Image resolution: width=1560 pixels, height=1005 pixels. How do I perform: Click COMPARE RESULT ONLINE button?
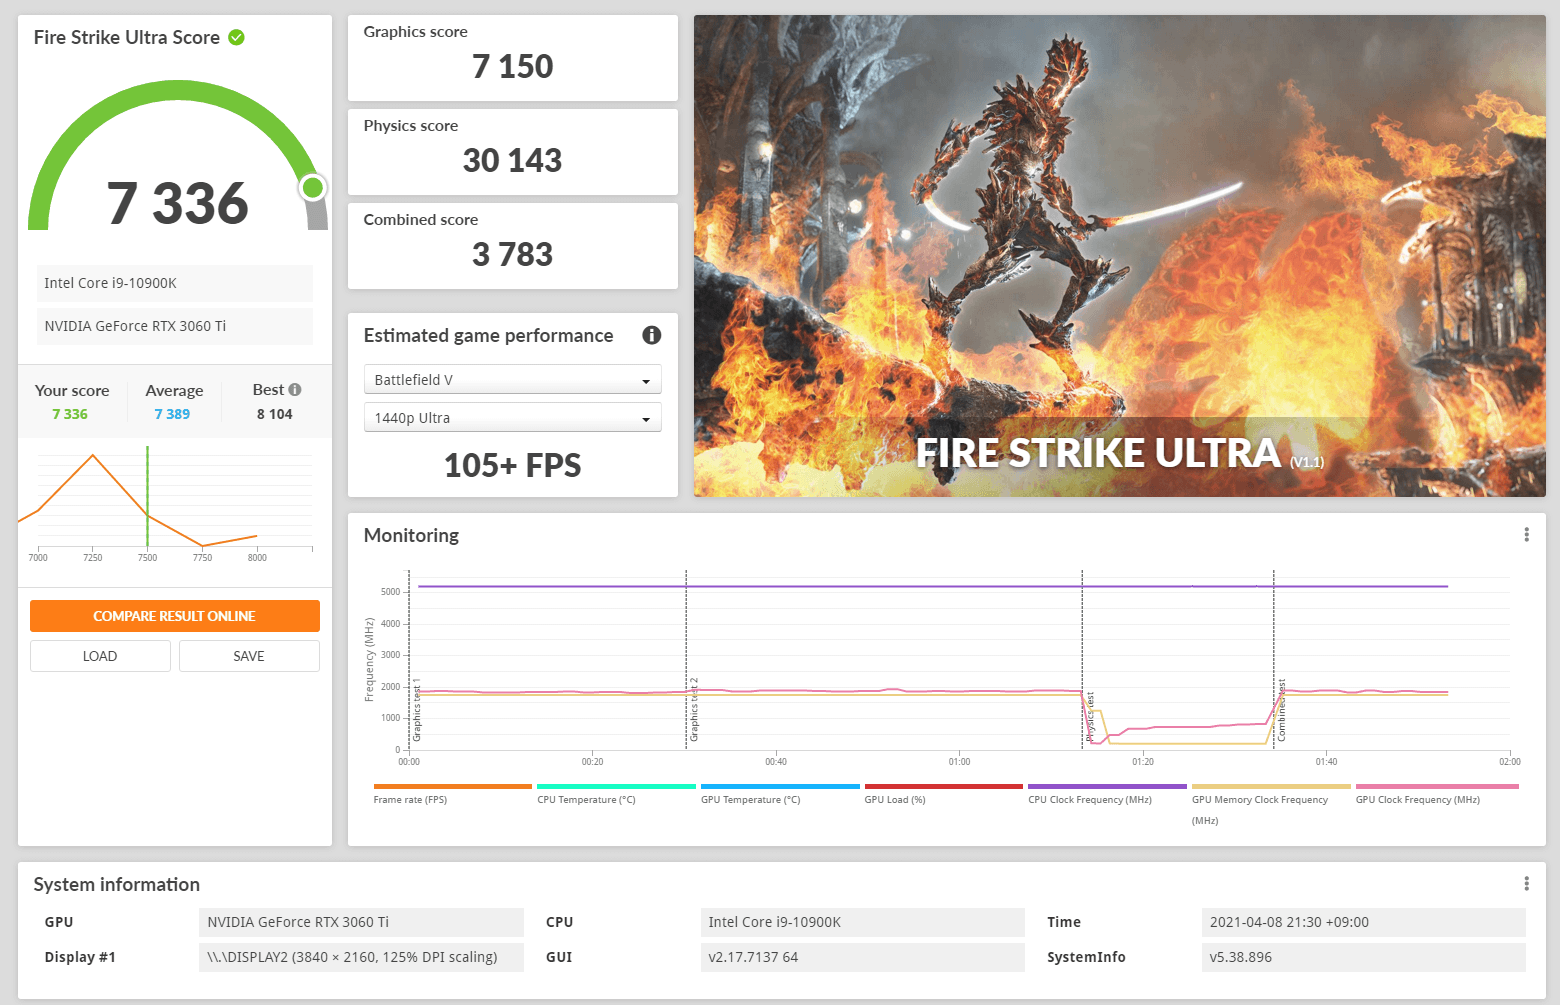tap(175, 616)
